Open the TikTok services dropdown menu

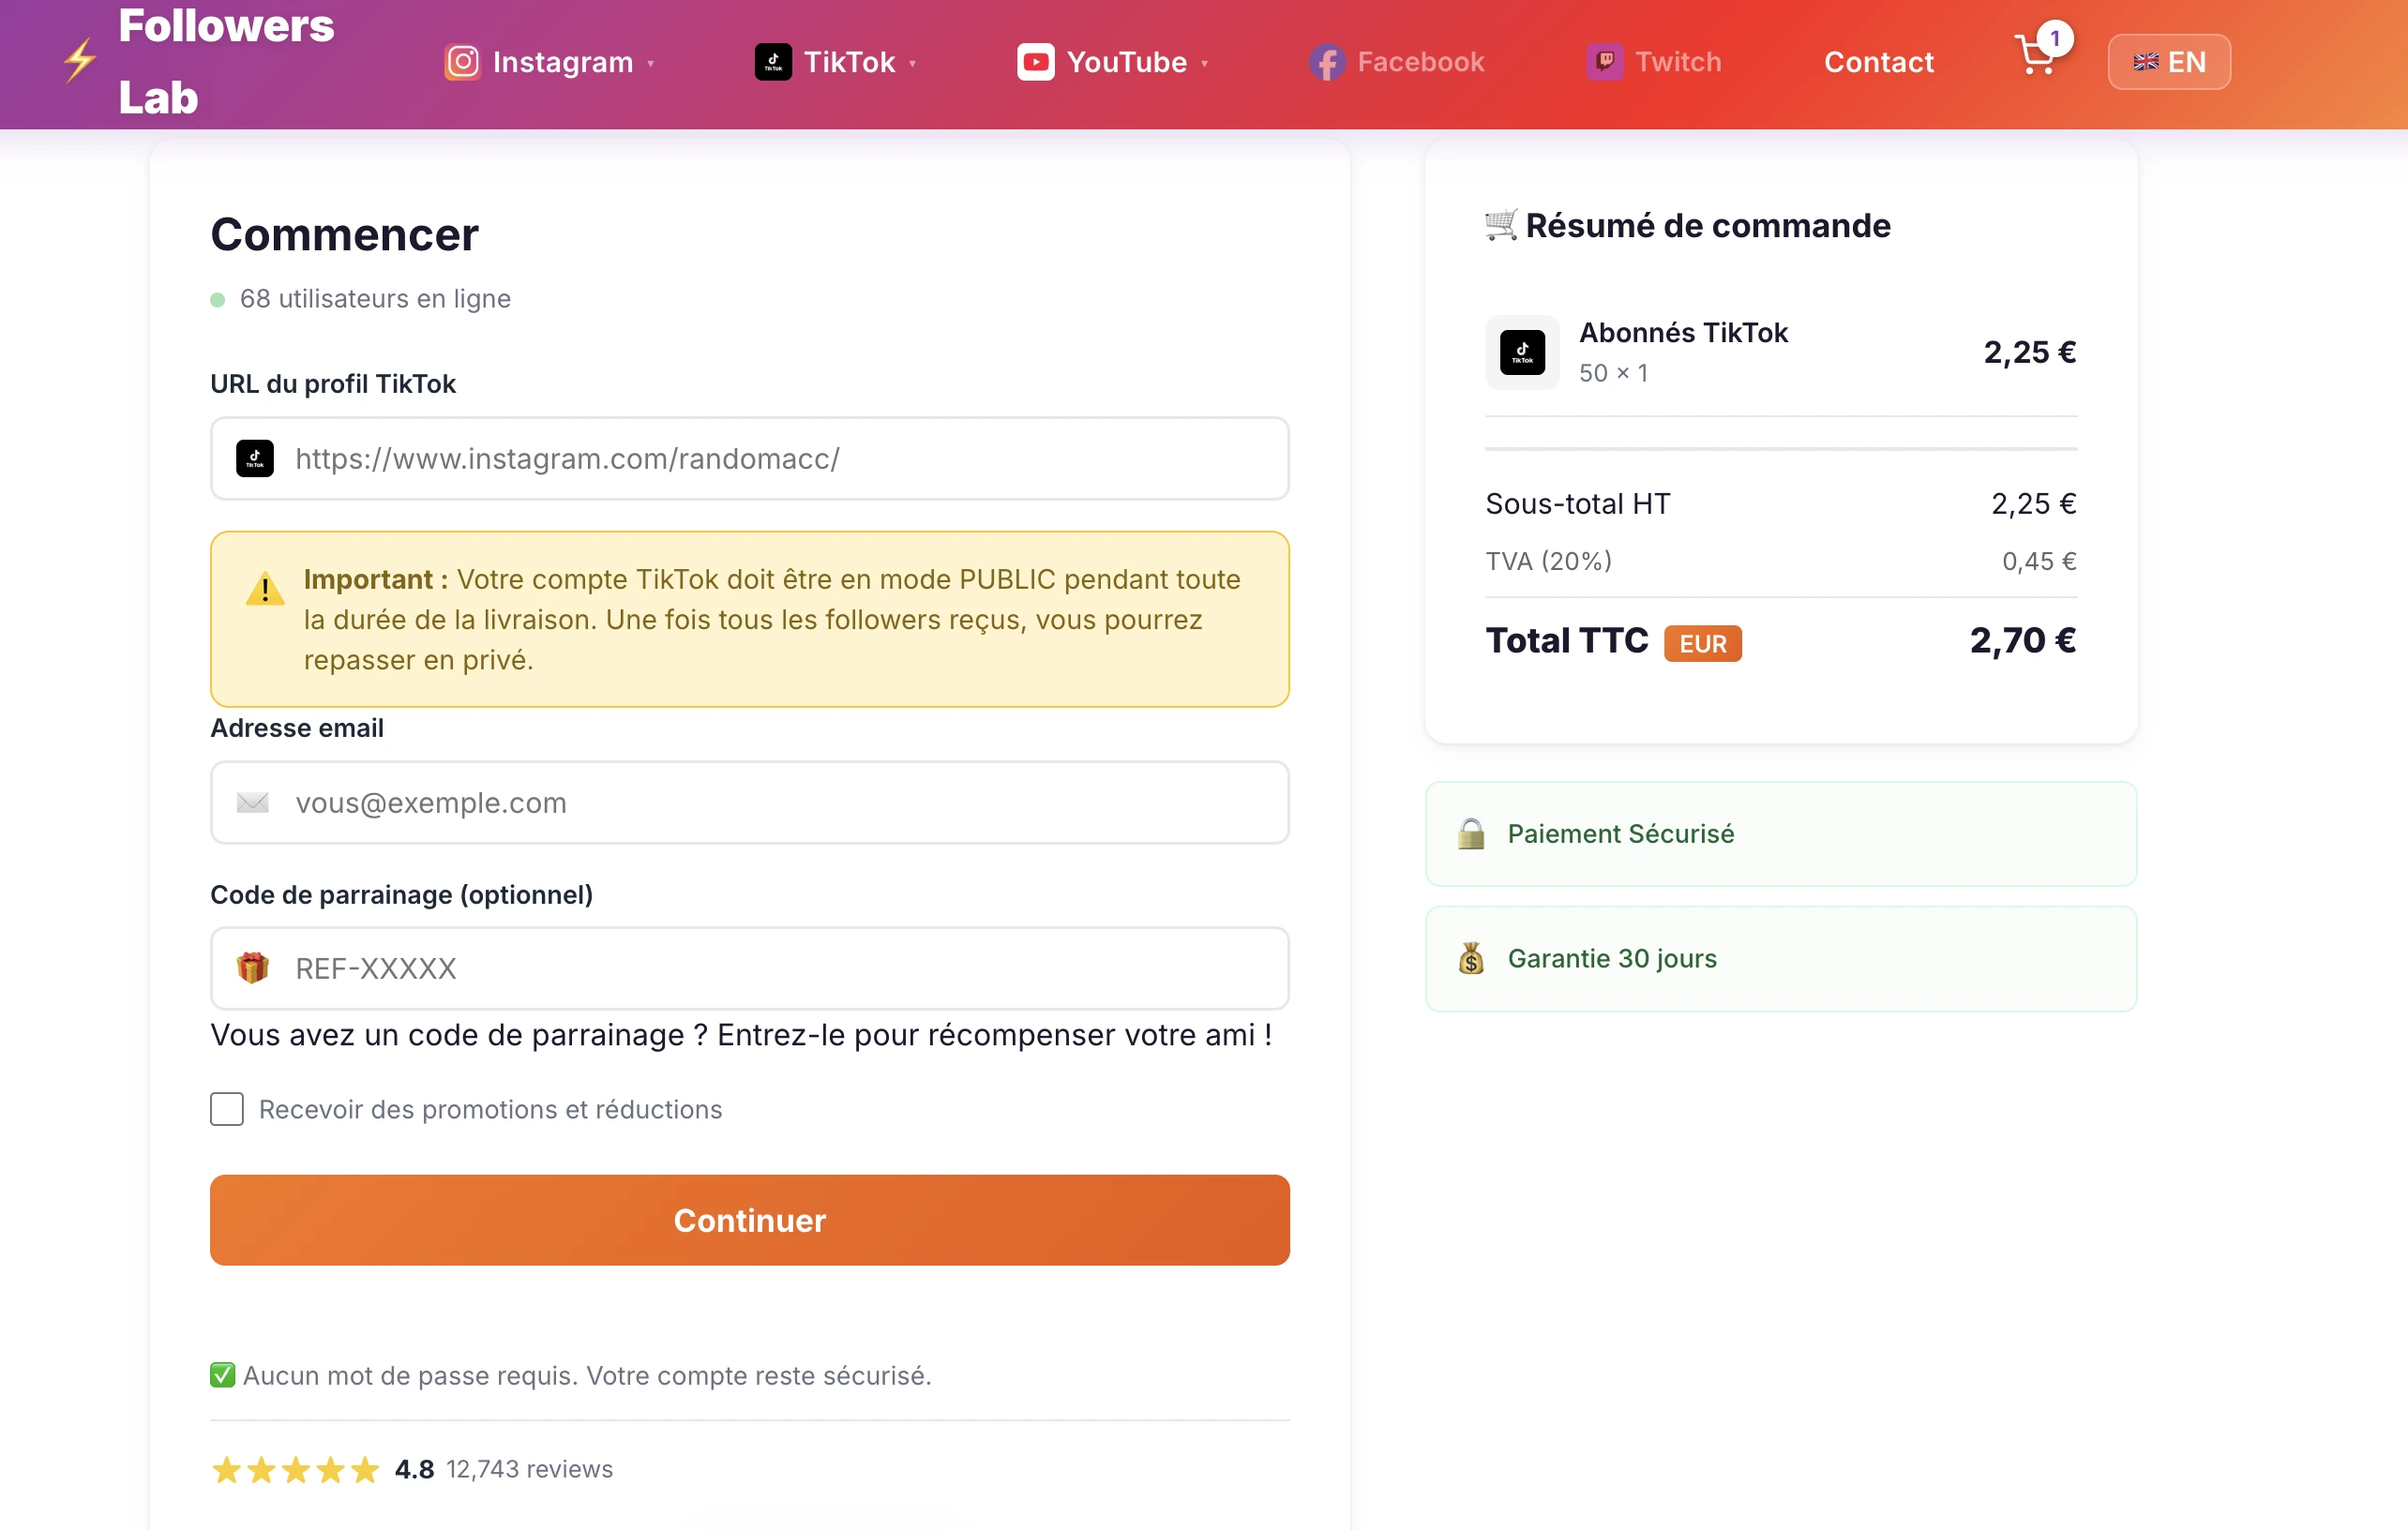[912, 63]
